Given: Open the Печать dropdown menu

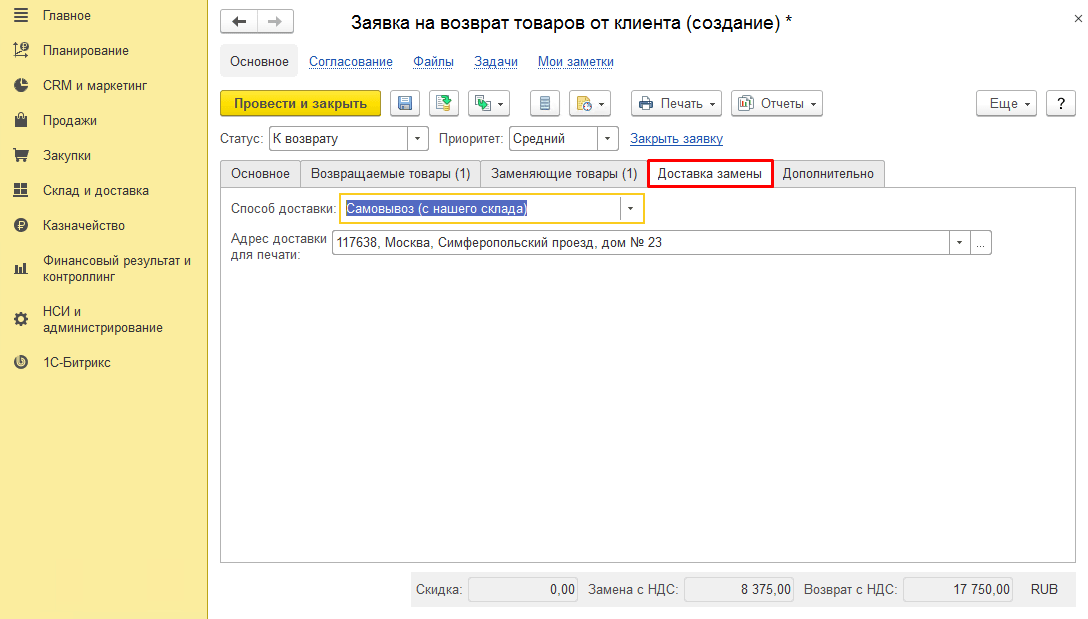Looking at the screenshot, I should (x=677, y=103).
